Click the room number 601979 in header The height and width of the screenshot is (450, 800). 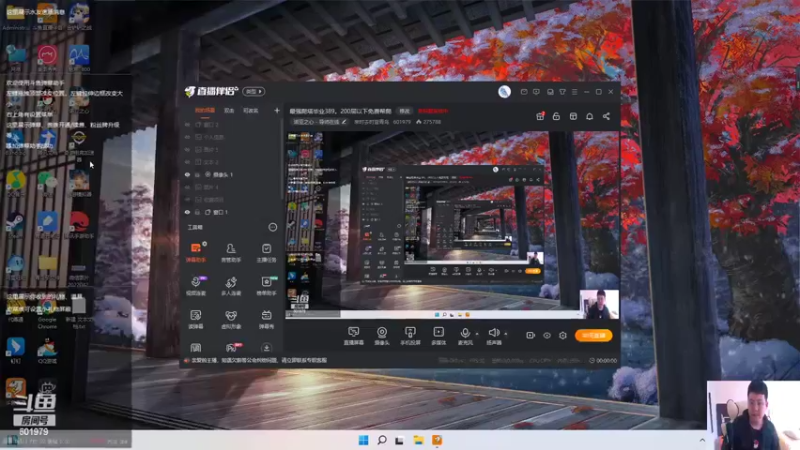pyautogui.click(x=402, y=122)
